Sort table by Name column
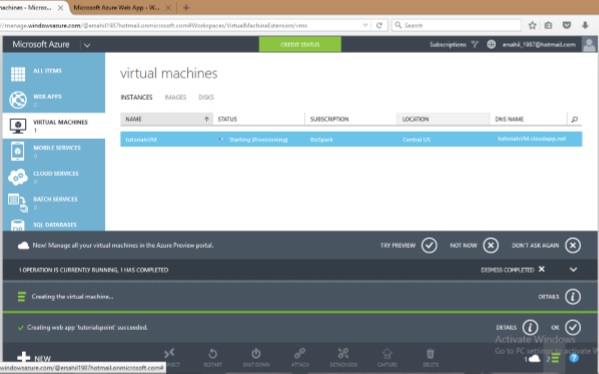 [x=167, y=119]
